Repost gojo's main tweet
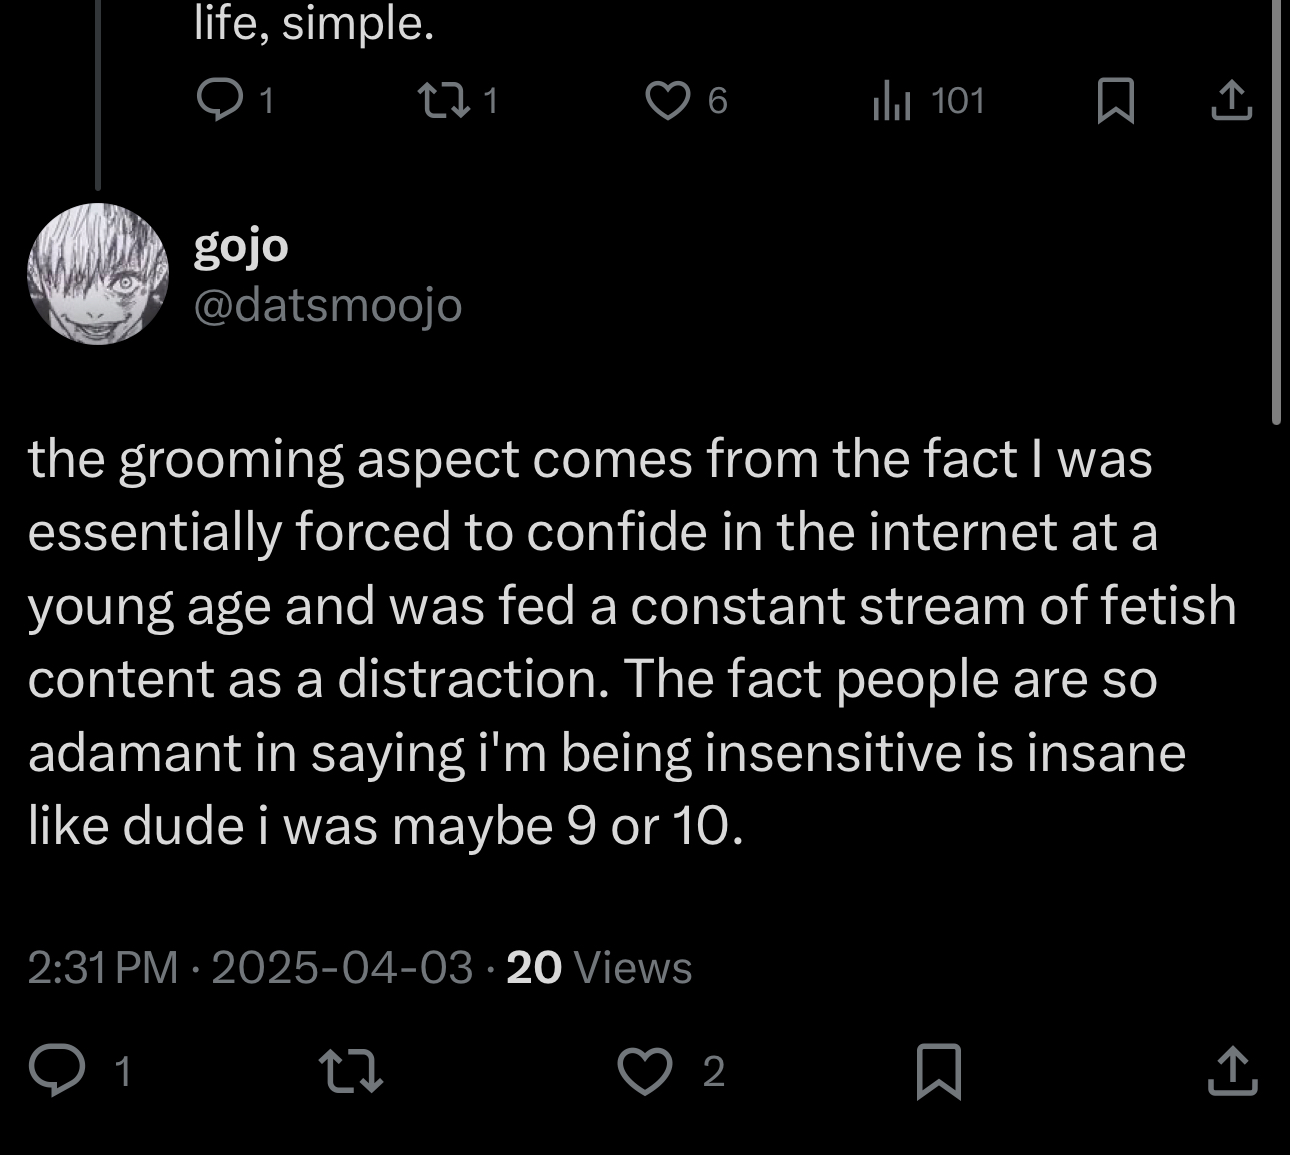This screenshot has width=1290, height=1155. click(x=349, y=1070)
